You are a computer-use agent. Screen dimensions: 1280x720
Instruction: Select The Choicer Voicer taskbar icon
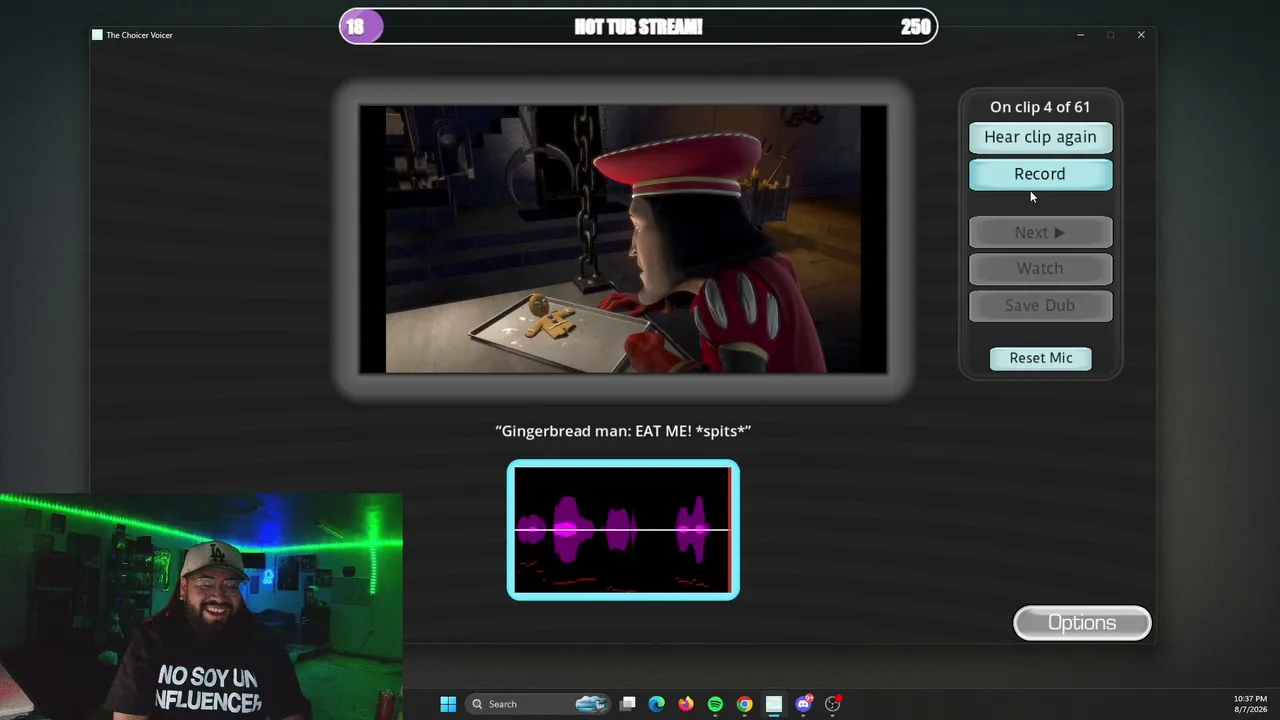coord(774,704)
